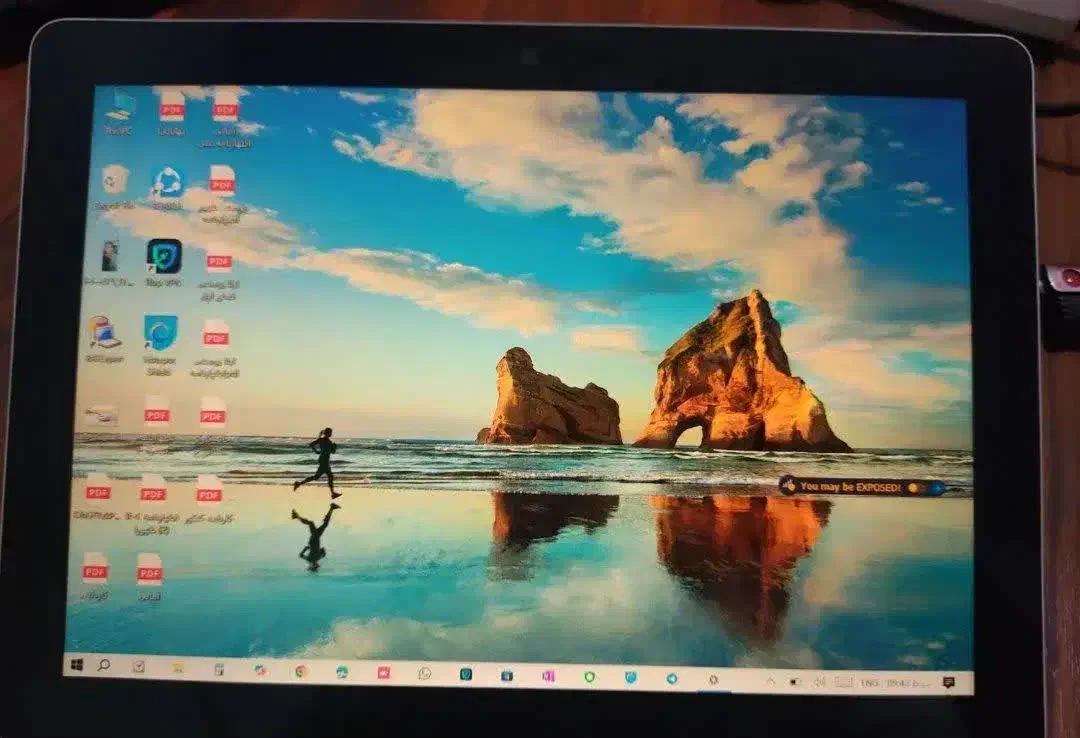Open Task View on the taskbar

[138, 666]
